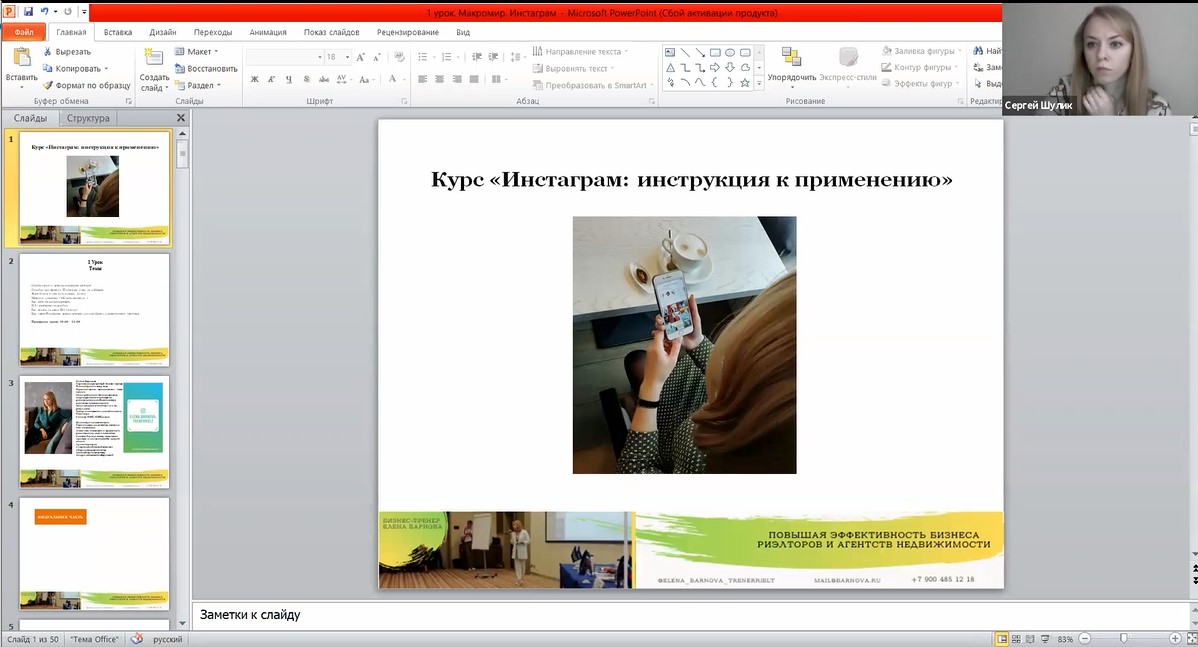Select the right arrow block shape
The width and height of the screenshot is (1198, 647).
[x=714, y=68]
